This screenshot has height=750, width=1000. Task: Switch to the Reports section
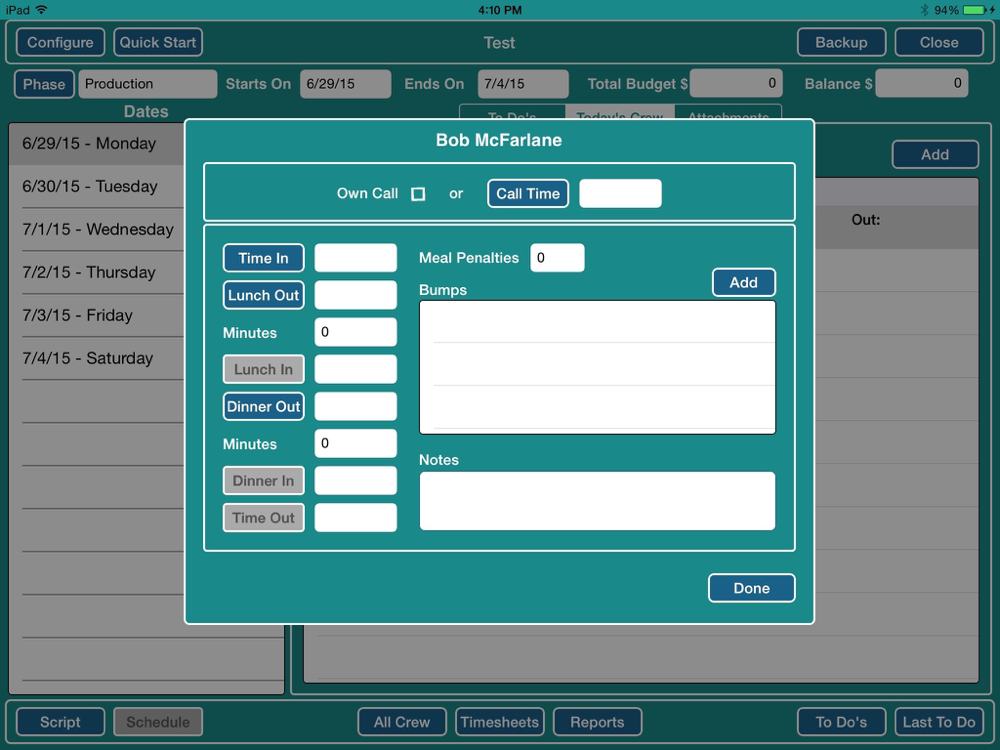(597, 722)
